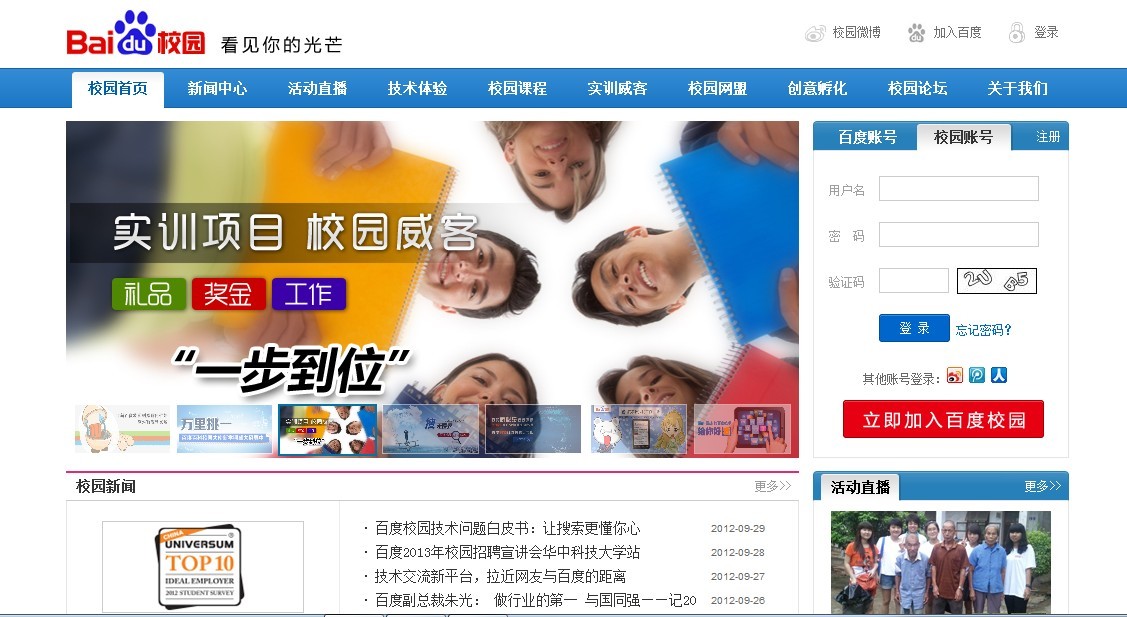This screenshot has width=1127, height=617.
Task: Click the blue 登录 button
Action: [x=914, y=328]
